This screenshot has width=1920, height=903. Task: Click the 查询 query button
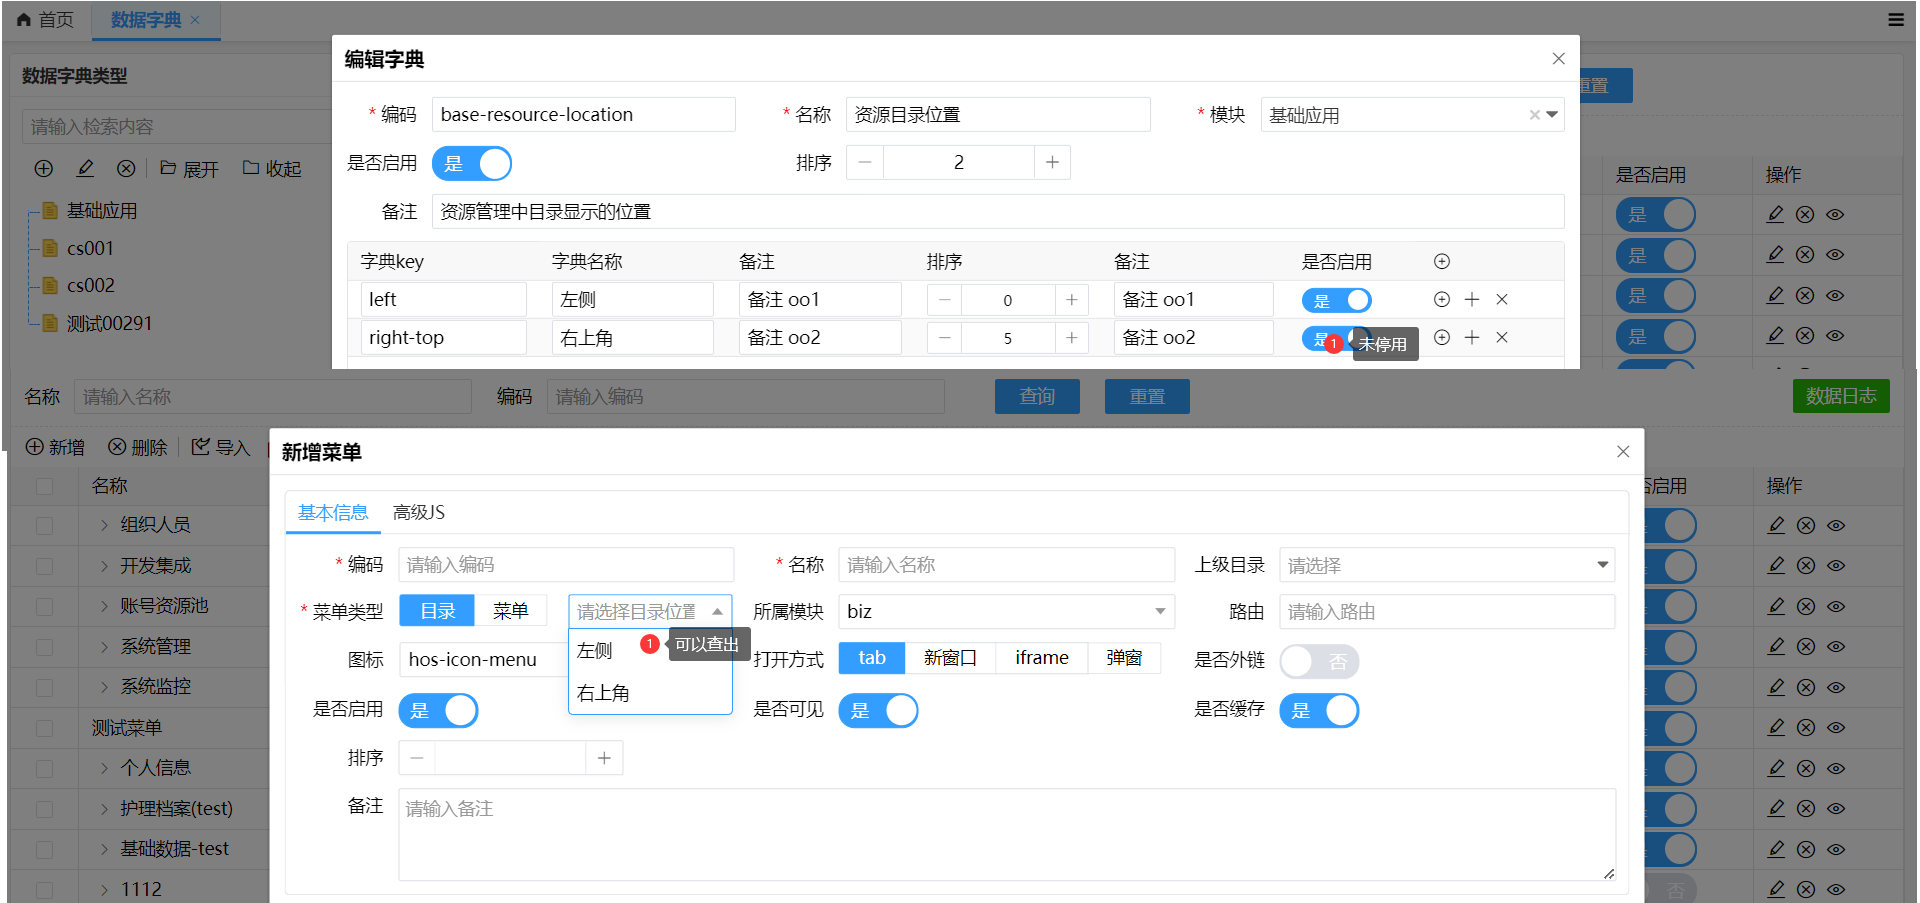coord(1036,396)
